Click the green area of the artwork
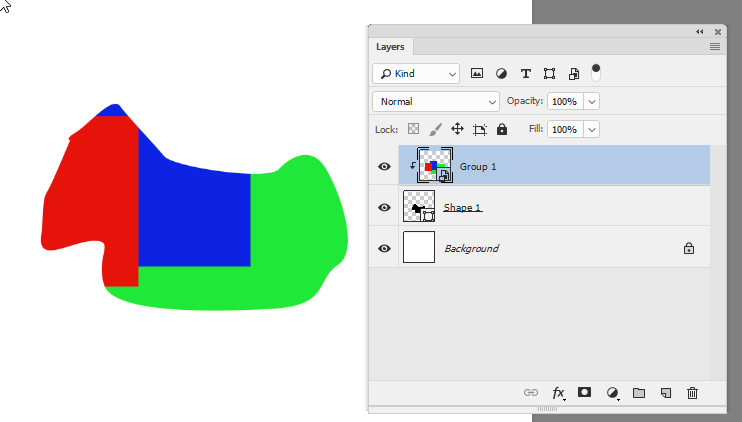Screen dimensions: 742x422 pos(293,237)
